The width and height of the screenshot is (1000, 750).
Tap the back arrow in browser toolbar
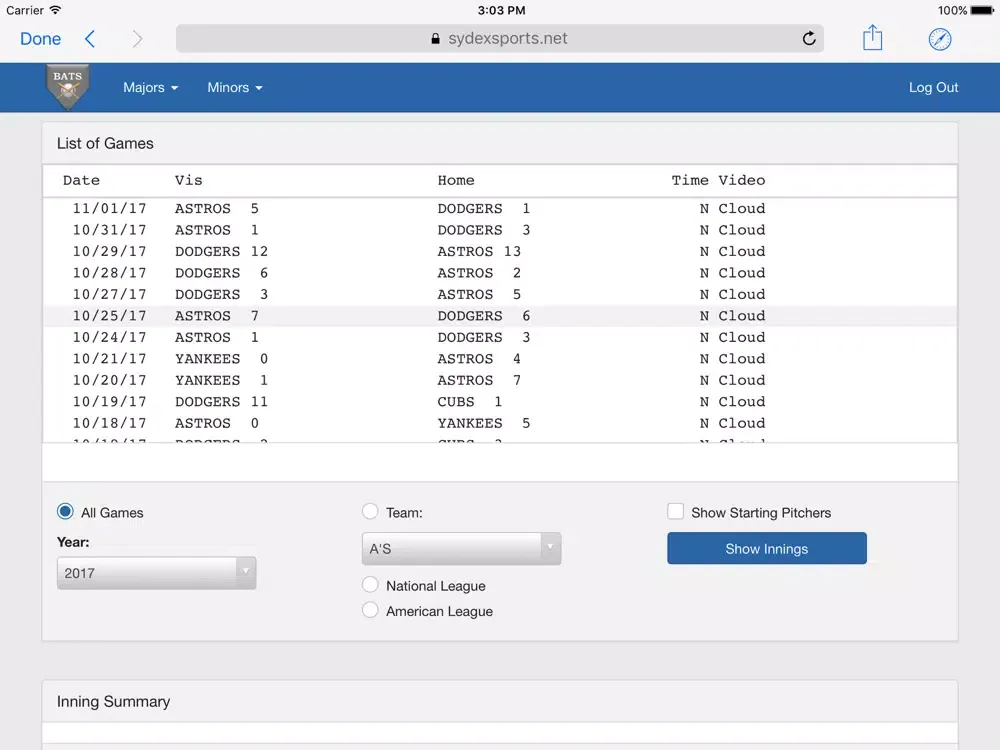[90, 39]
